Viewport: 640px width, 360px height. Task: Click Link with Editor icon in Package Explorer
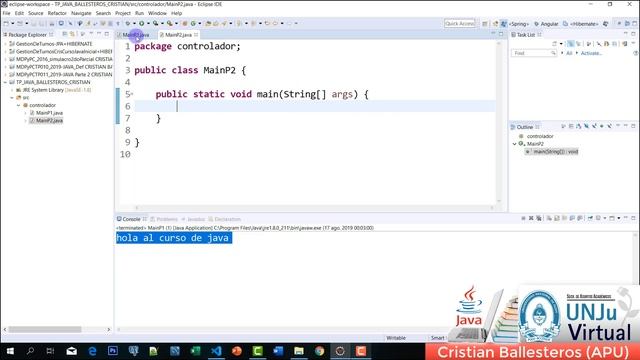pos(72,34)
